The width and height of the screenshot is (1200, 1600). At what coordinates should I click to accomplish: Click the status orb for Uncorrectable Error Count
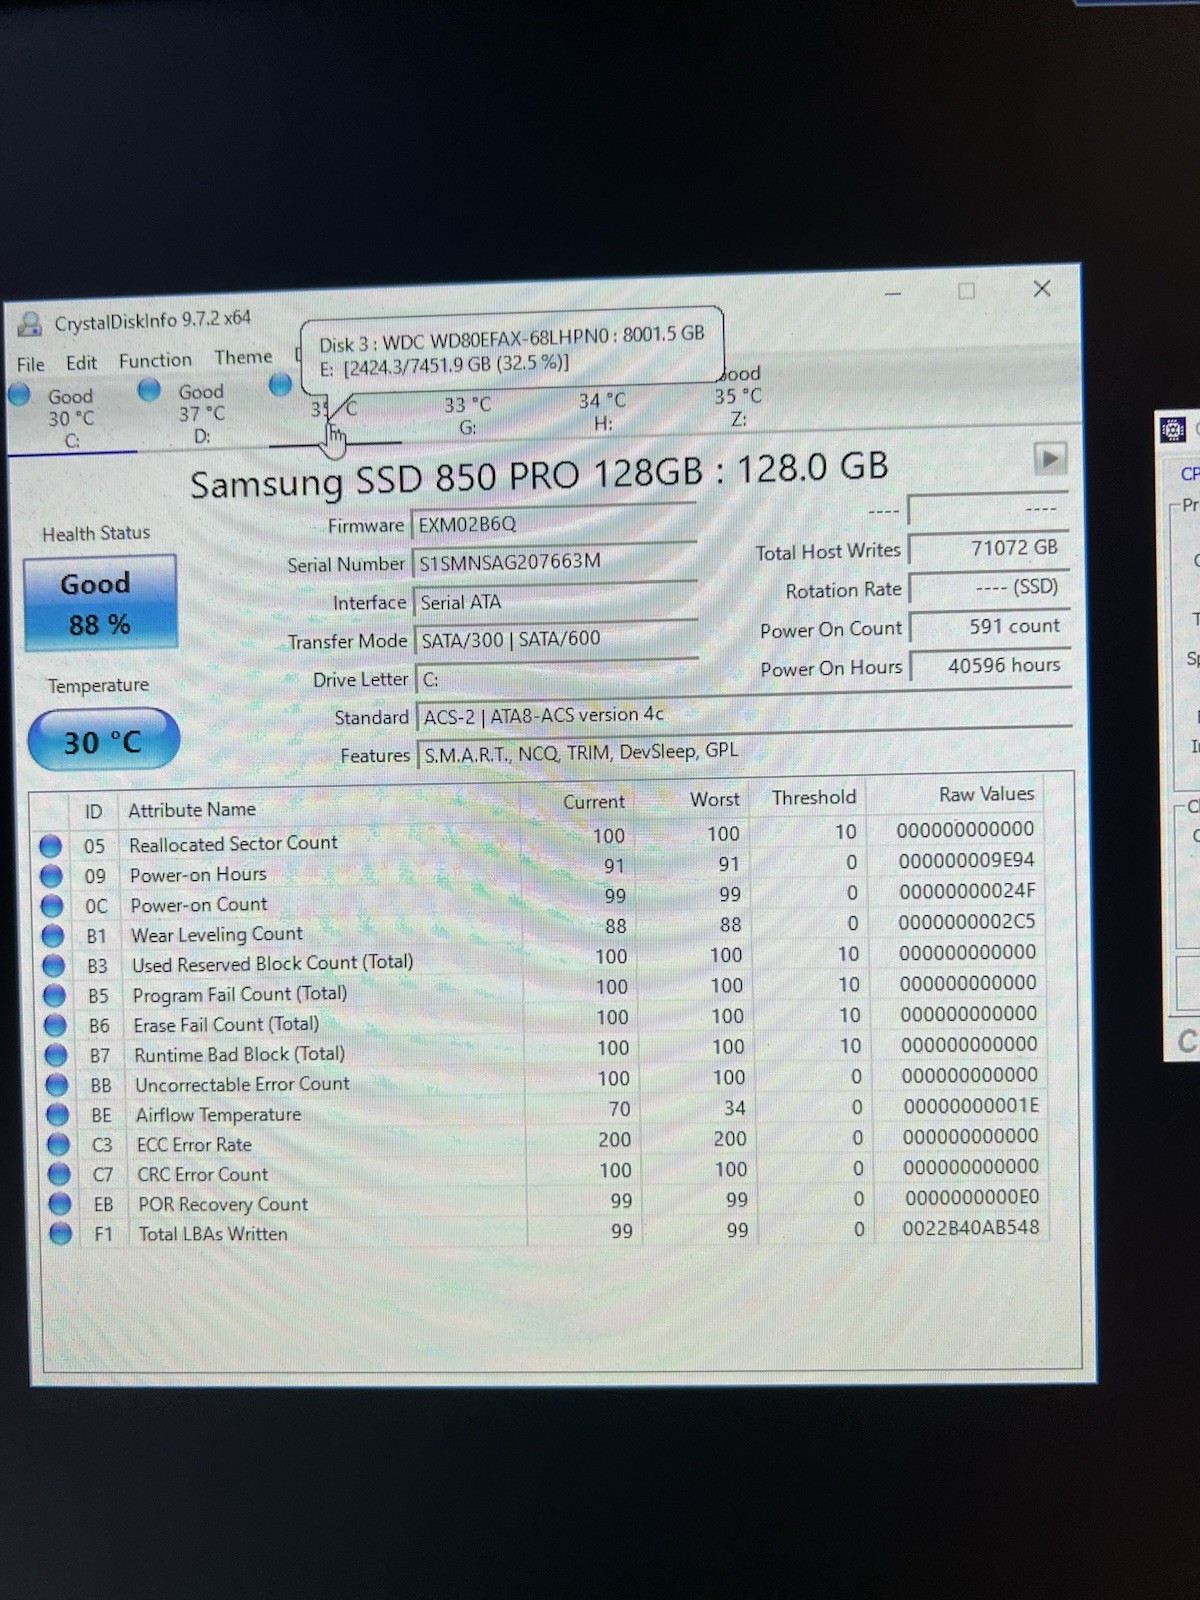click(58, 1085)
